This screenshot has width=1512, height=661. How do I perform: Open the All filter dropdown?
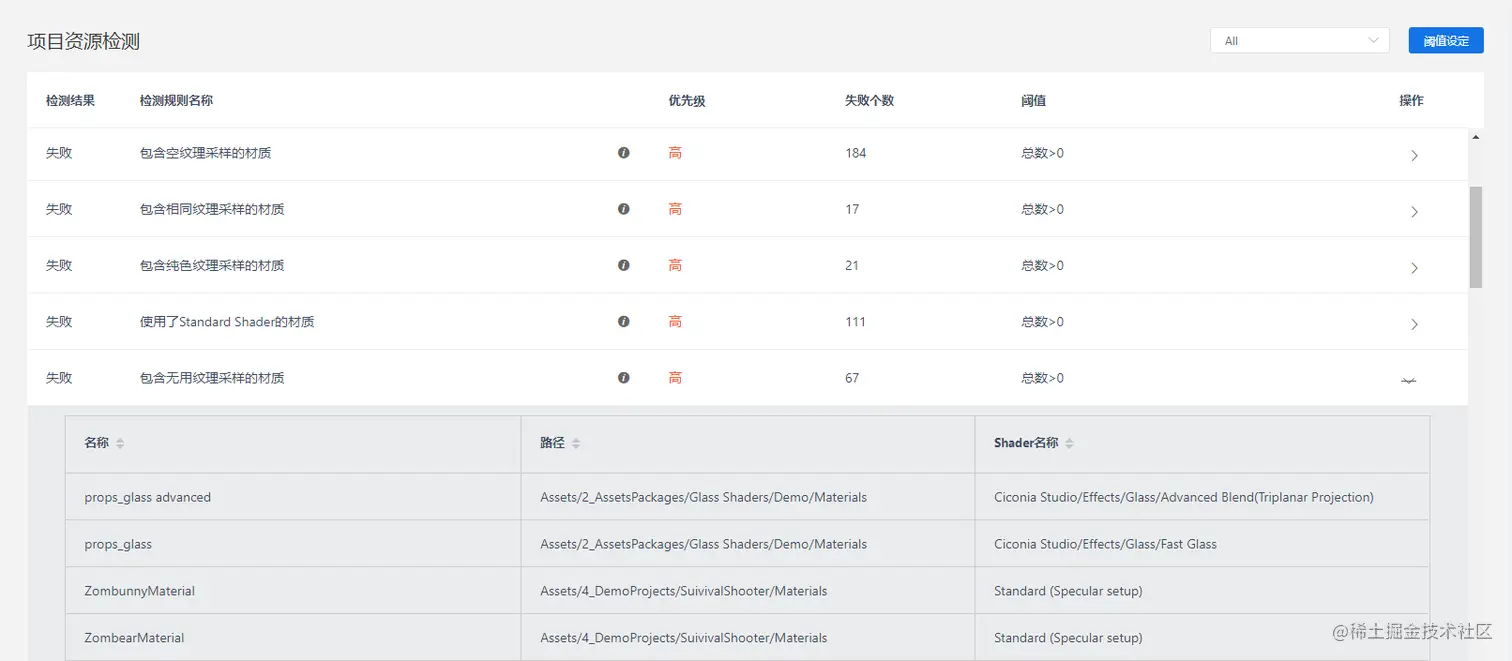point(1299,41)
